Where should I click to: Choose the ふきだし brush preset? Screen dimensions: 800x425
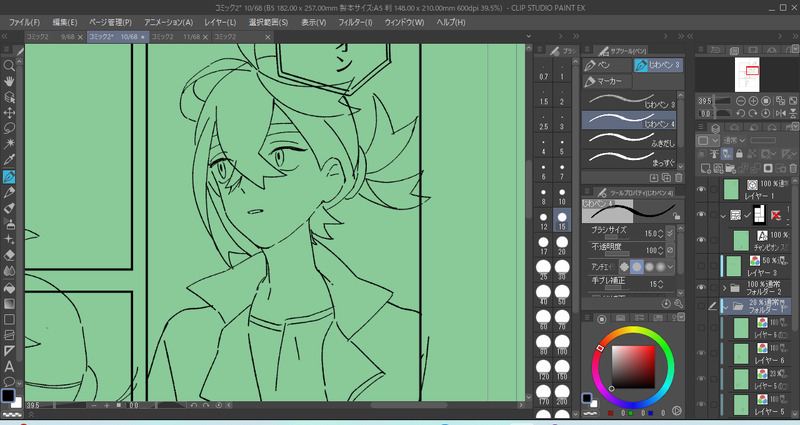(x=630, y=140)
